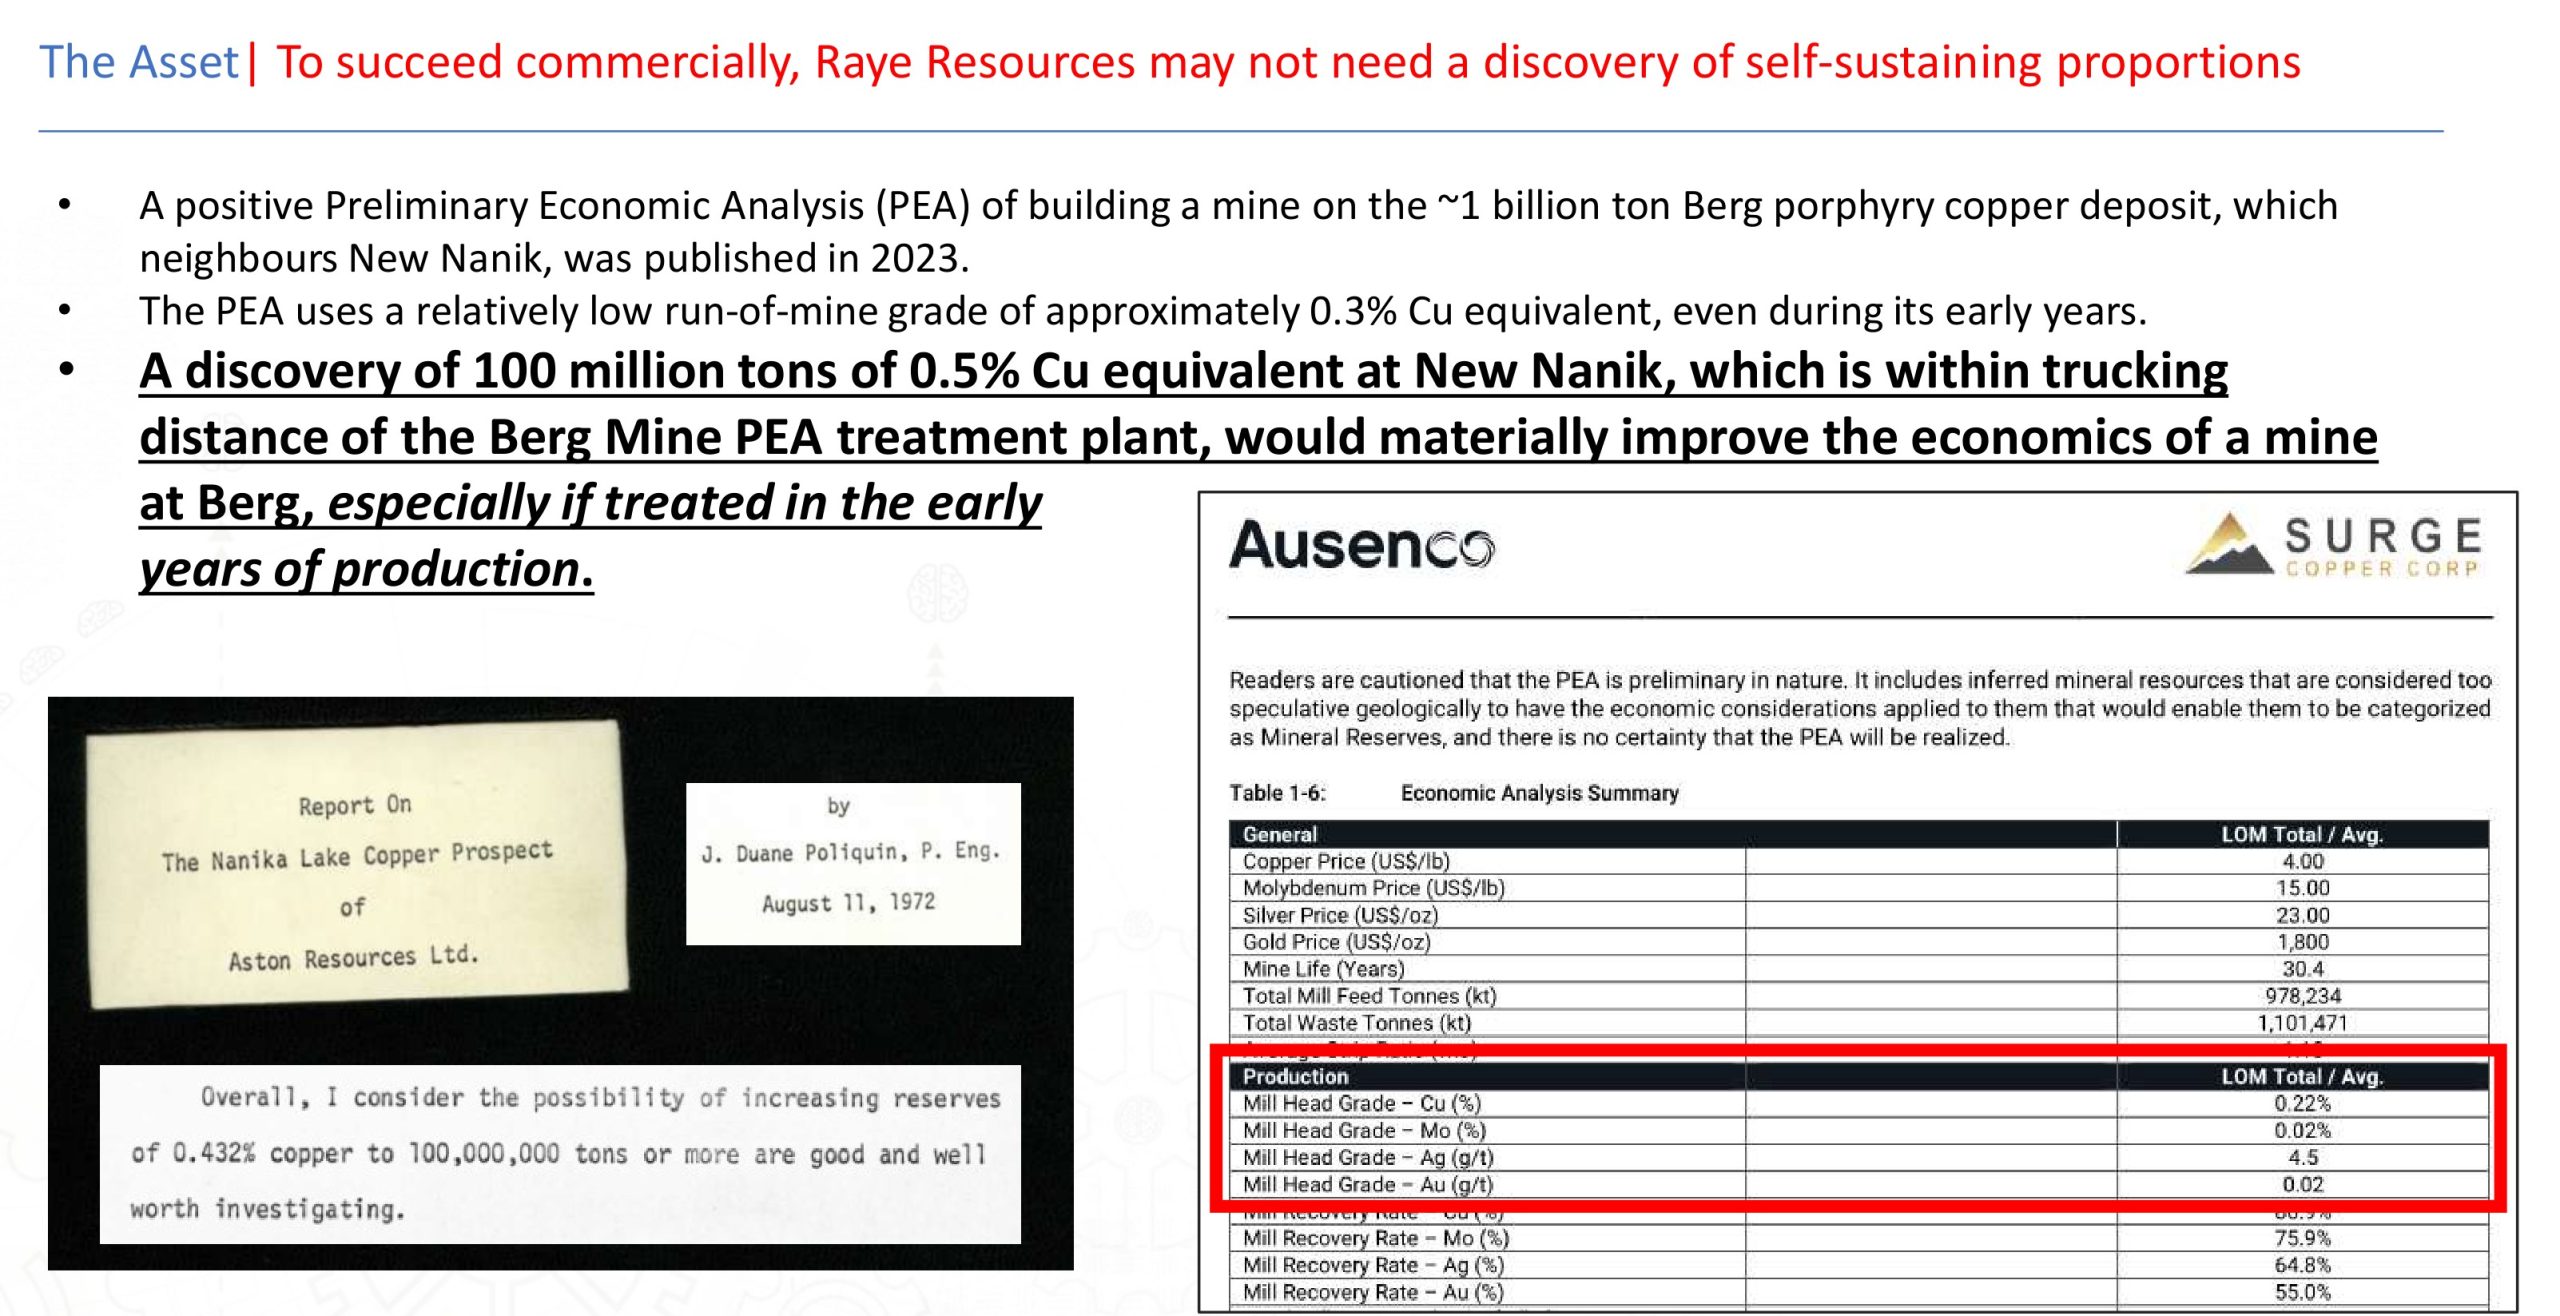
Task: Click the bullet mentioning PEA published in 2023
Action: pos(1238,231)
